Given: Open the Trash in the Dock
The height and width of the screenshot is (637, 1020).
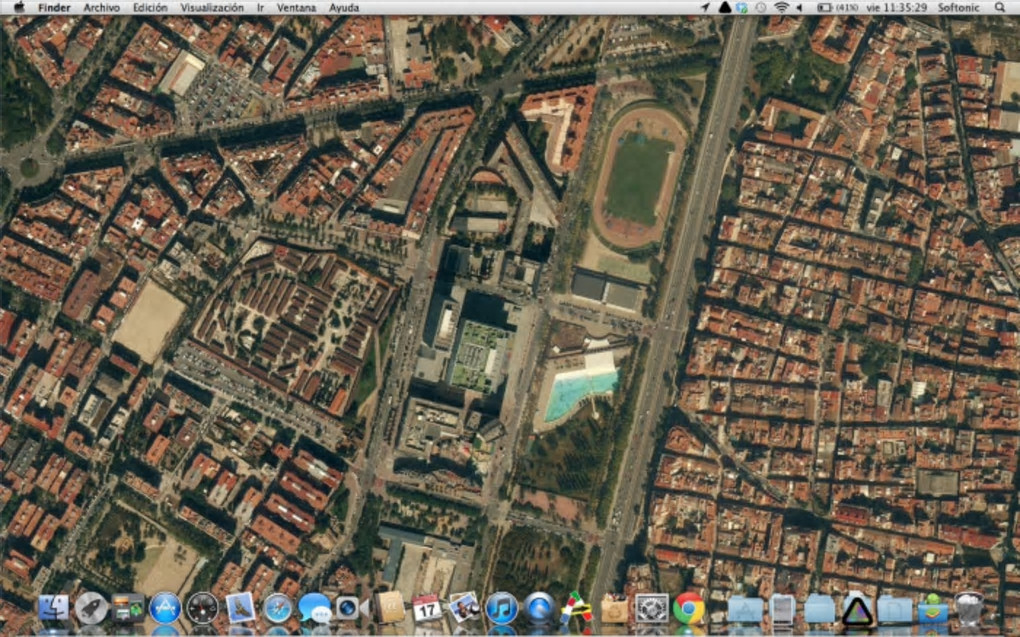Looking at the screenshot, I should (969, 608).
